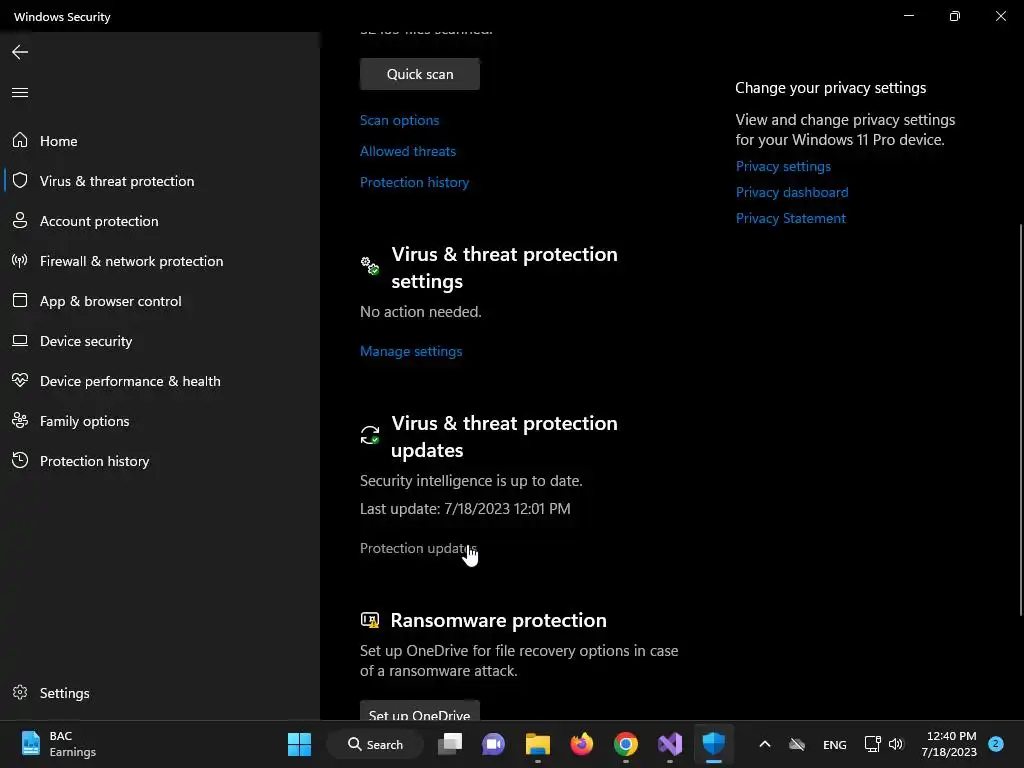Select Account protection in sidebar
Screen dimensions: 1024x768
(160, 221)
